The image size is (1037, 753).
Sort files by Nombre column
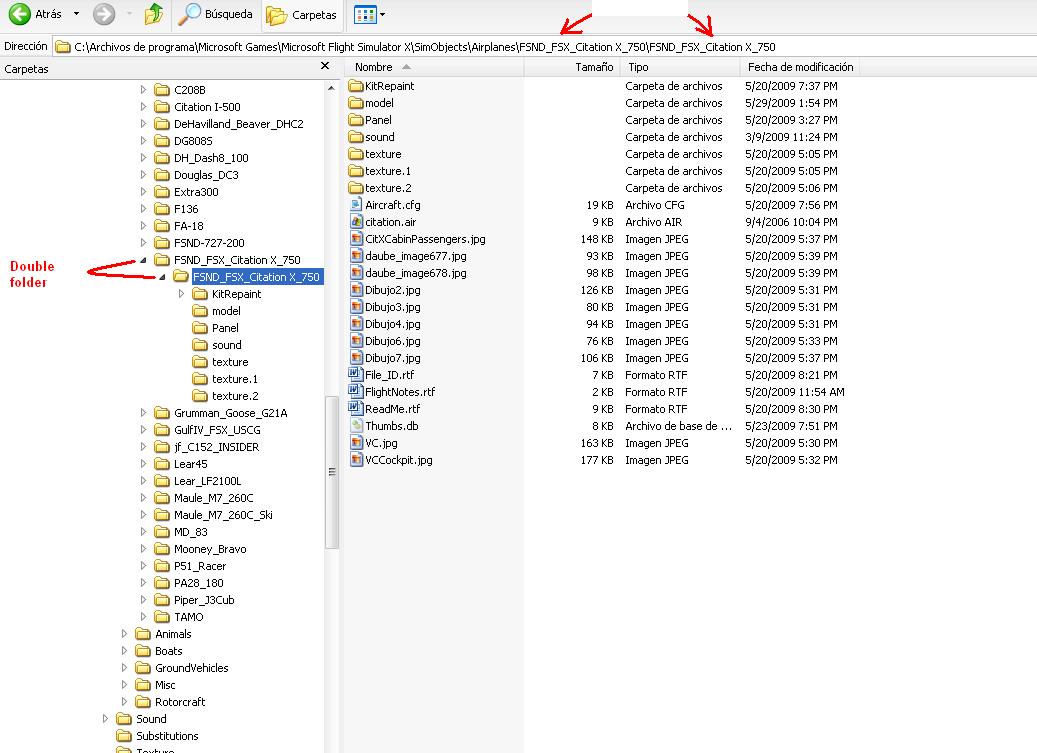pyautogui.click(x=434, y=67)
